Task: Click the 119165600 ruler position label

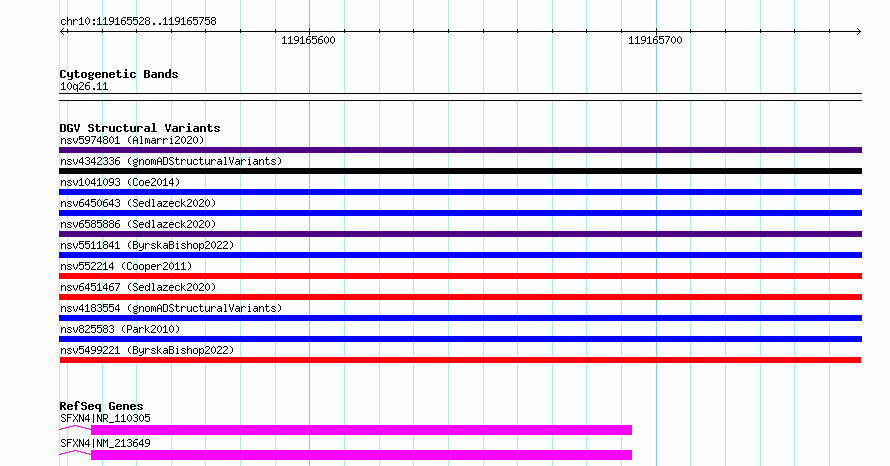Action: point(308,40)
